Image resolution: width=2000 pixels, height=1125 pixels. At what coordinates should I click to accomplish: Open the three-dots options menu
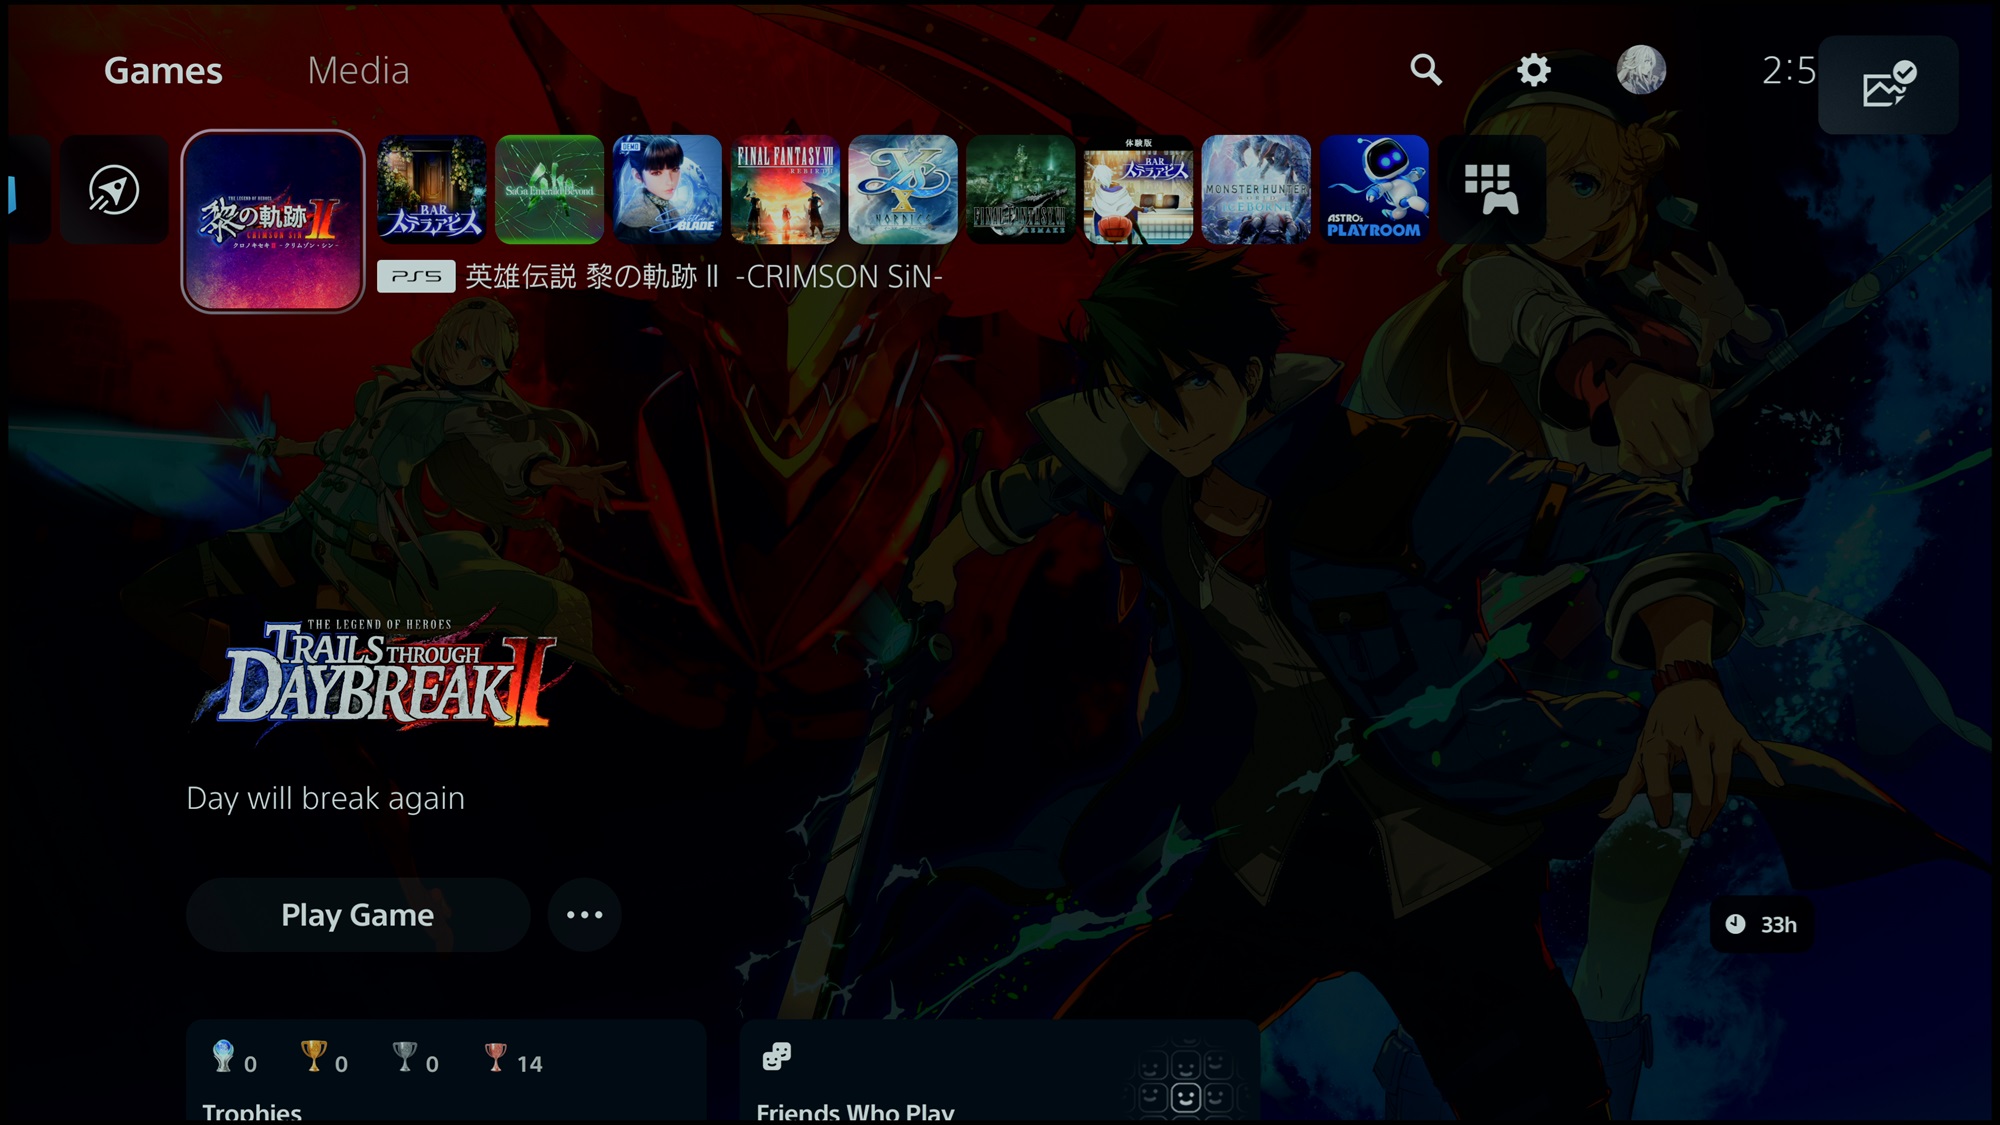tap(585, 915)
